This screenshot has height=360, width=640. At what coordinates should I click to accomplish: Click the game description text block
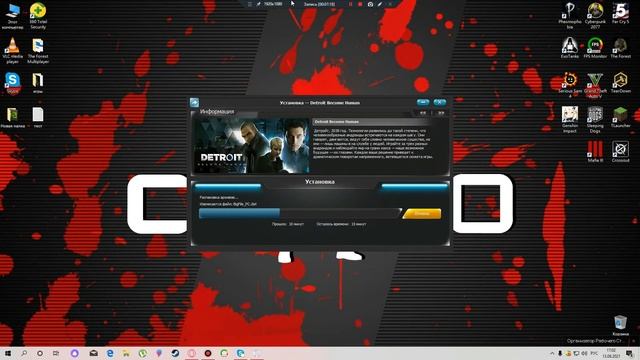[x=373, y=143]
